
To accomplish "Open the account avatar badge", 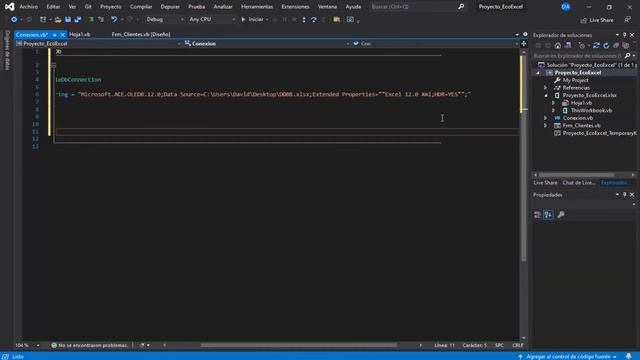I will [x=566, y=7].
